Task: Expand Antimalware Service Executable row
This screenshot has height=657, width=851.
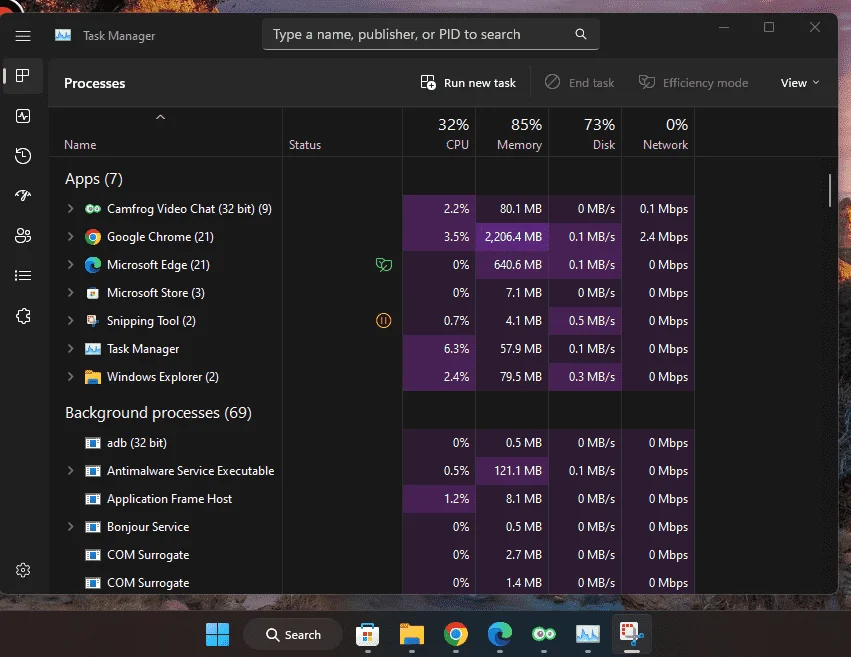Action: click(x=71, y=470)
